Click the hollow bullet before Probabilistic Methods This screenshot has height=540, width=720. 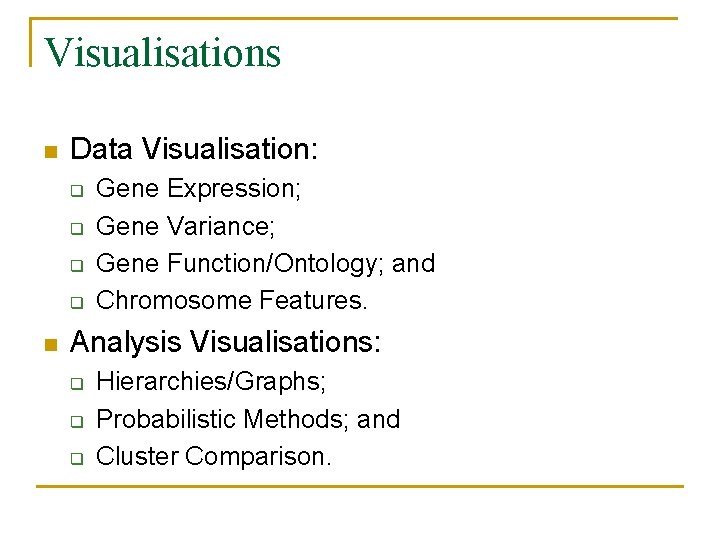75,421
